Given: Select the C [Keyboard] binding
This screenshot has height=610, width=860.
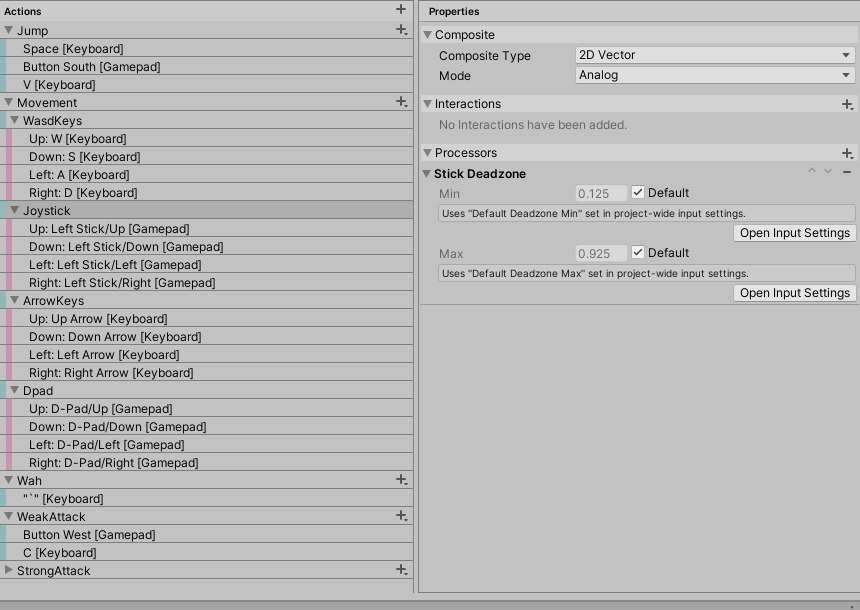Looking at the screenshot, I should [207, 552].
